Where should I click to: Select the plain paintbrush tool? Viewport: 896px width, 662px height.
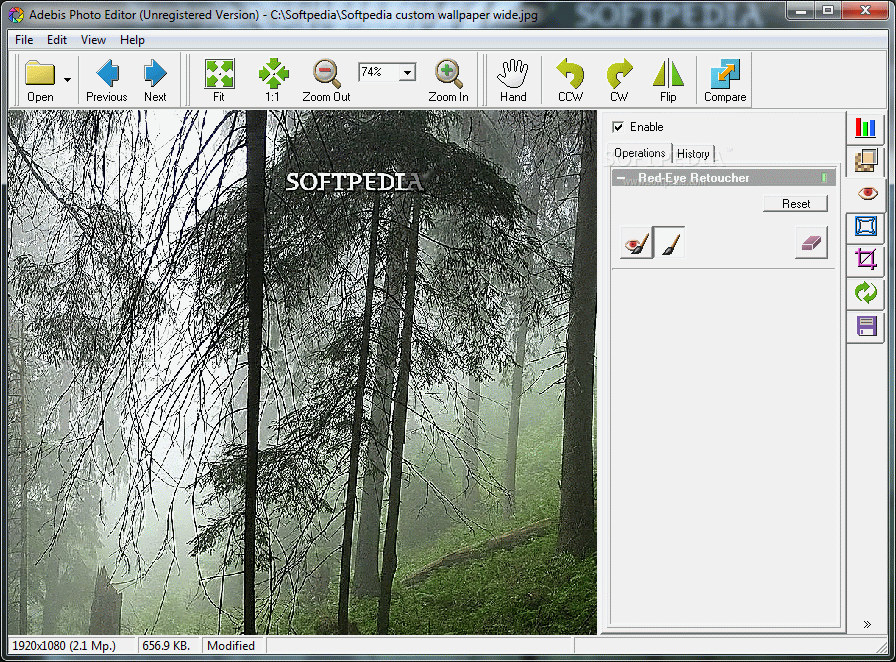coord(669,243)
